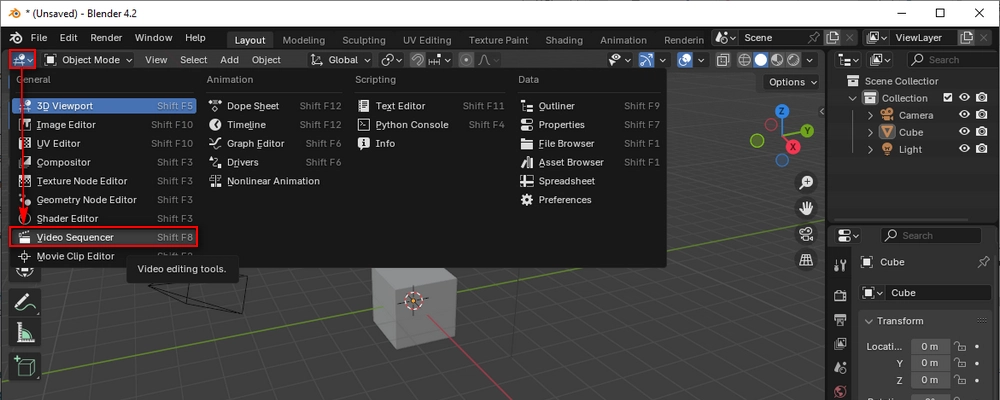The height and width of the screenshot is (400, 1000).
Task: Expand the Light item in outliner
Action: pyautogui.click(x=871, y=149)
